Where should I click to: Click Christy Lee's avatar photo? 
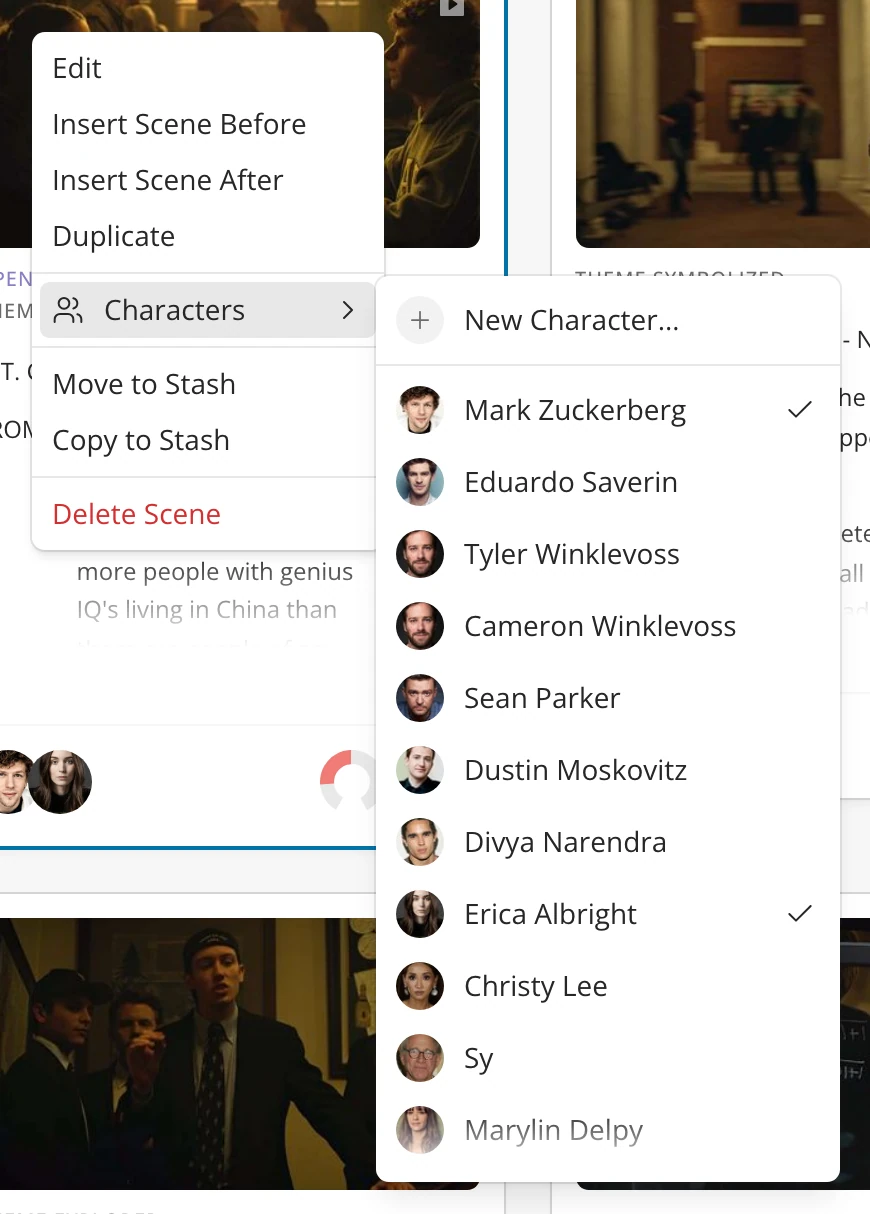pos(420,986)
